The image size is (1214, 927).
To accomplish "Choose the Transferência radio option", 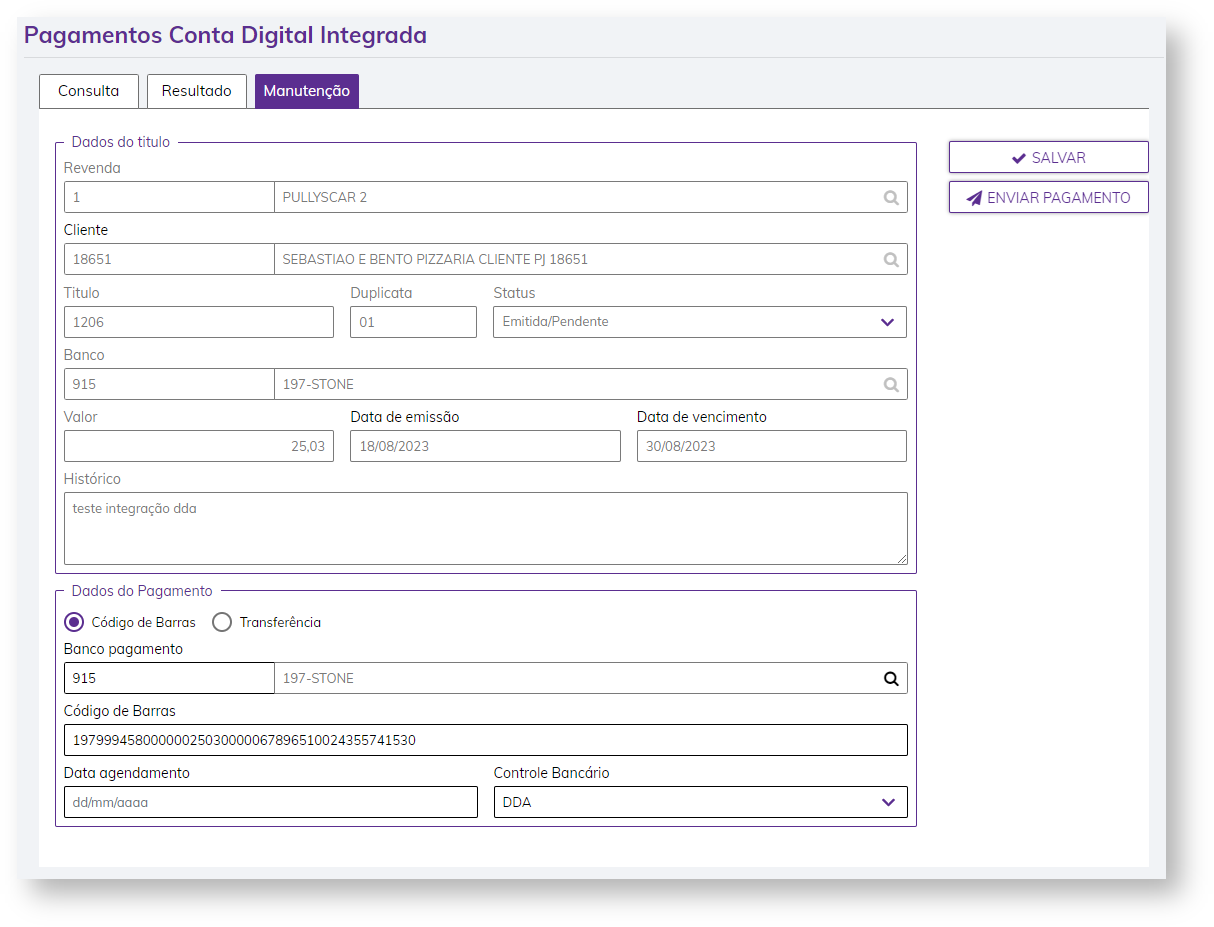I will [222, 622].
